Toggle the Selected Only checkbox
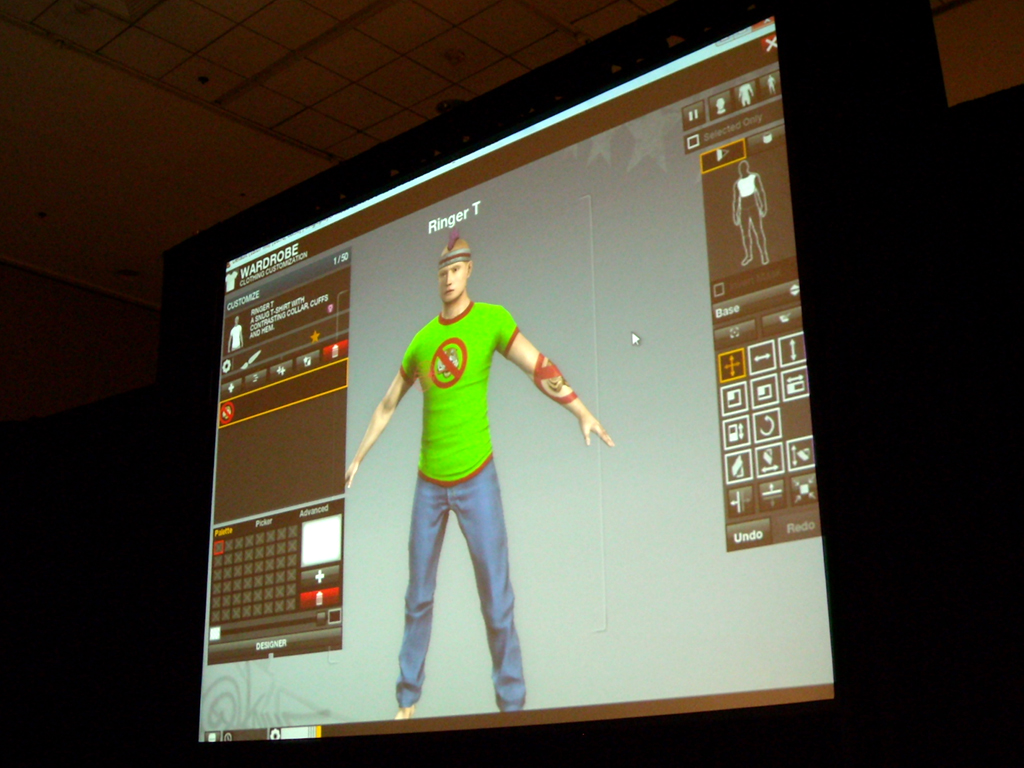This screenshot has width=1024, height=768. pyautogui.click(x=692, y=143)
